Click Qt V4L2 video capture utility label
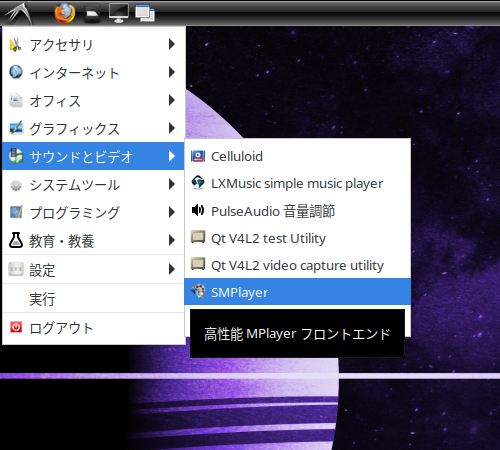 (297, 266)
